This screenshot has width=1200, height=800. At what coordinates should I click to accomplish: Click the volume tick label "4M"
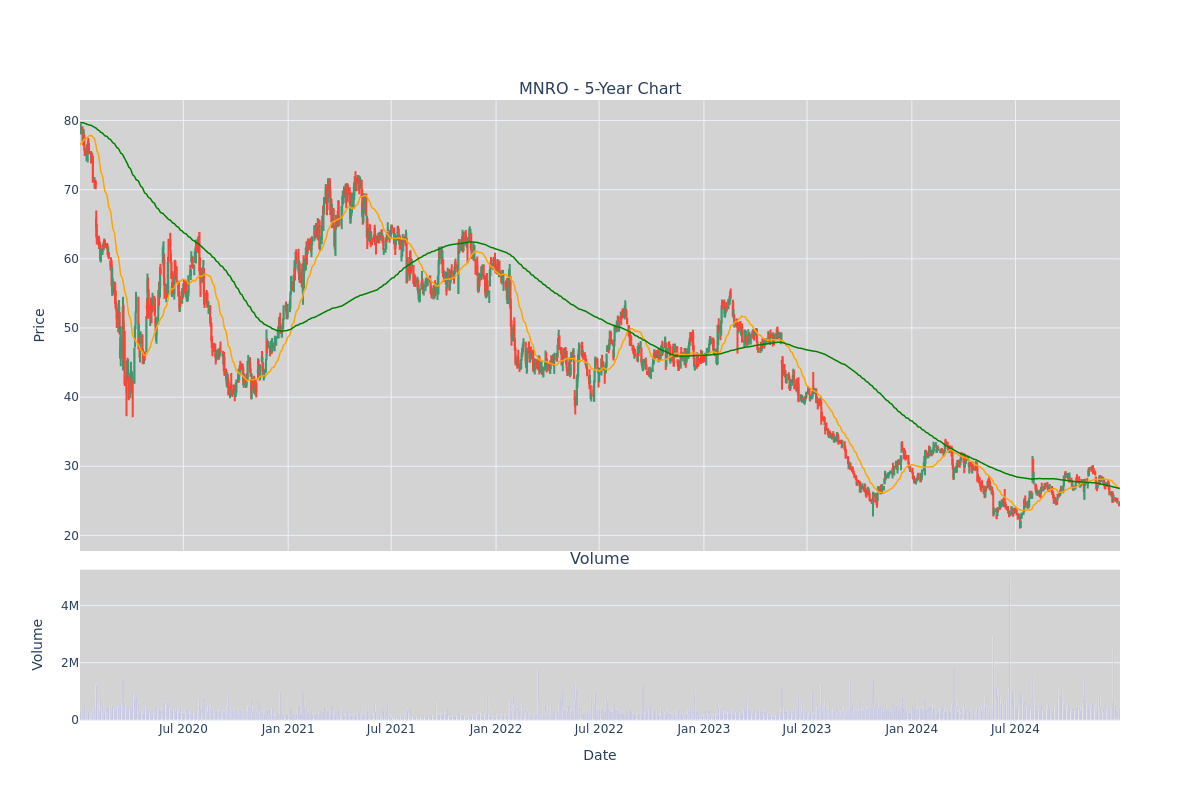[69, 605]
